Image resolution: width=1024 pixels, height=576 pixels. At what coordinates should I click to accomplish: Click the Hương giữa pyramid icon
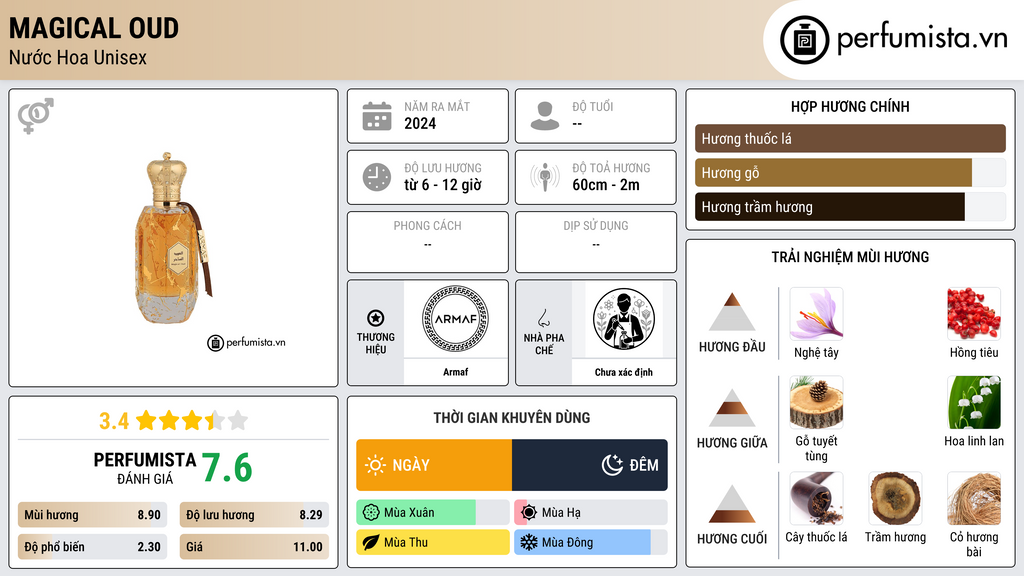click(732, 408)
